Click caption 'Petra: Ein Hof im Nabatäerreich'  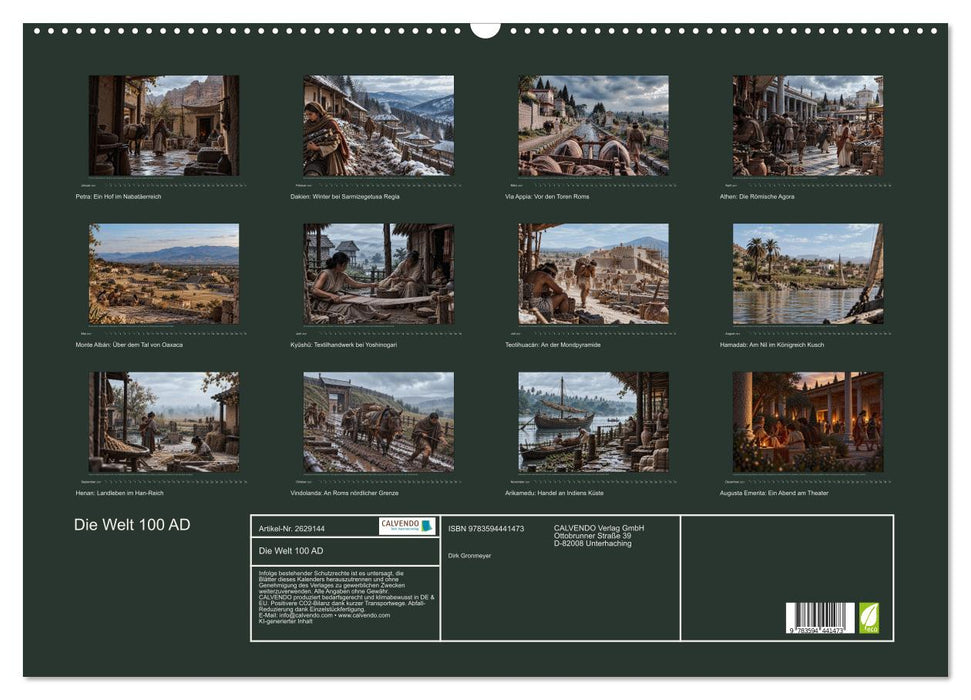coord(118,196)
